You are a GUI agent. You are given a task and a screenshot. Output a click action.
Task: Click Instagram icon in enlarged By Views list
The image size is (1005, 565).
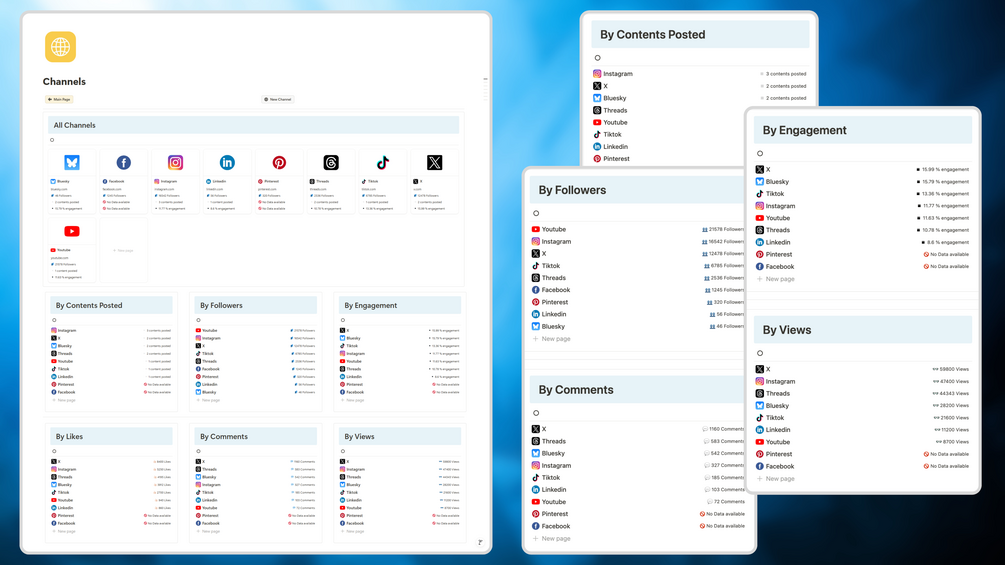click(x=760, y=381)
